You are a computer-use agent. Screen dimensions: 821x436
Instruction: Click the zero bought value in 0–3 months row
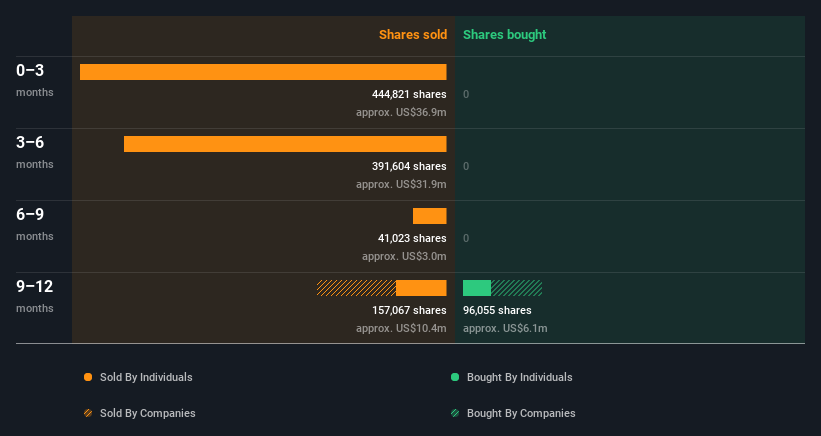click(x=466, y=94)
